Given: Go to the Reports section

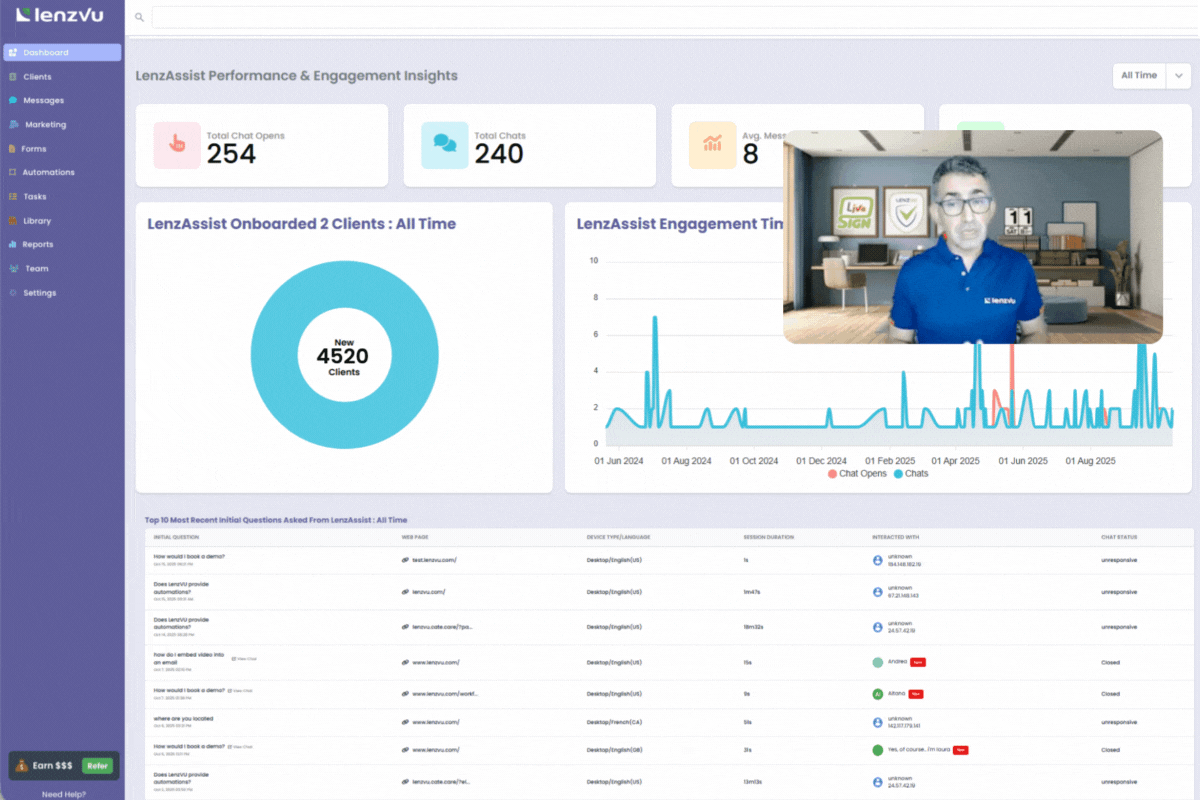Looking at the screenshot, I should 38,245.
